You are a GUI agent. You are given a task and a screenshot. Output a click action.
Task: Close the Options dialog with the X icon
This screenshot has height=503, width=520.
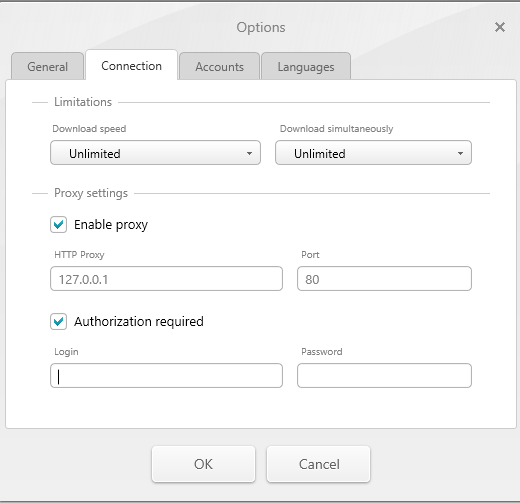click(500, 27)
